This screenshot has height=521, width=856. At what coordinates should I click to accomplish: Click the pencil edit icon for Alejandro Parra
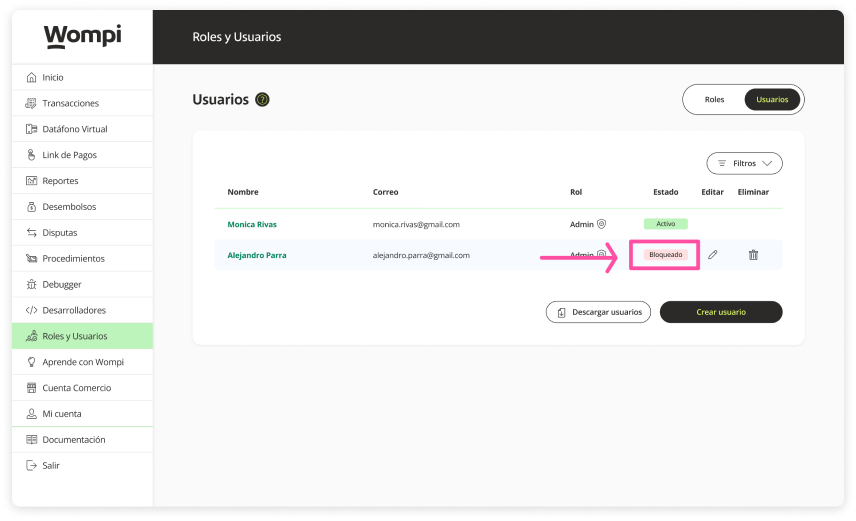[x=713, y=255]
